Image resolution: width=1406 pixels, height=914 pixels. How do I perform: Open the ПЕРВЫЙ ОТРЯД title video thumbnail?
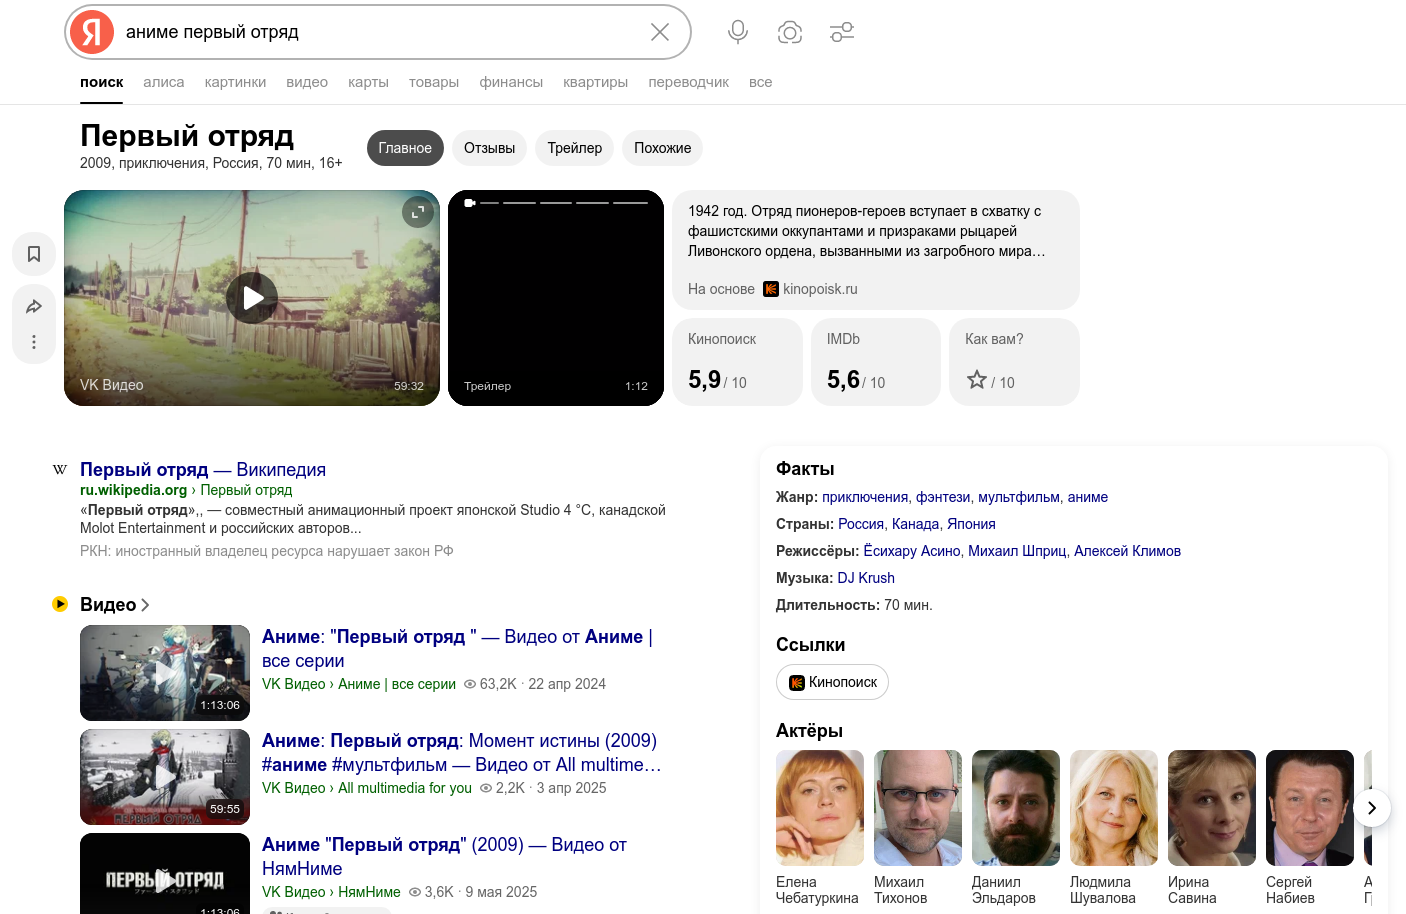(165, 873)
